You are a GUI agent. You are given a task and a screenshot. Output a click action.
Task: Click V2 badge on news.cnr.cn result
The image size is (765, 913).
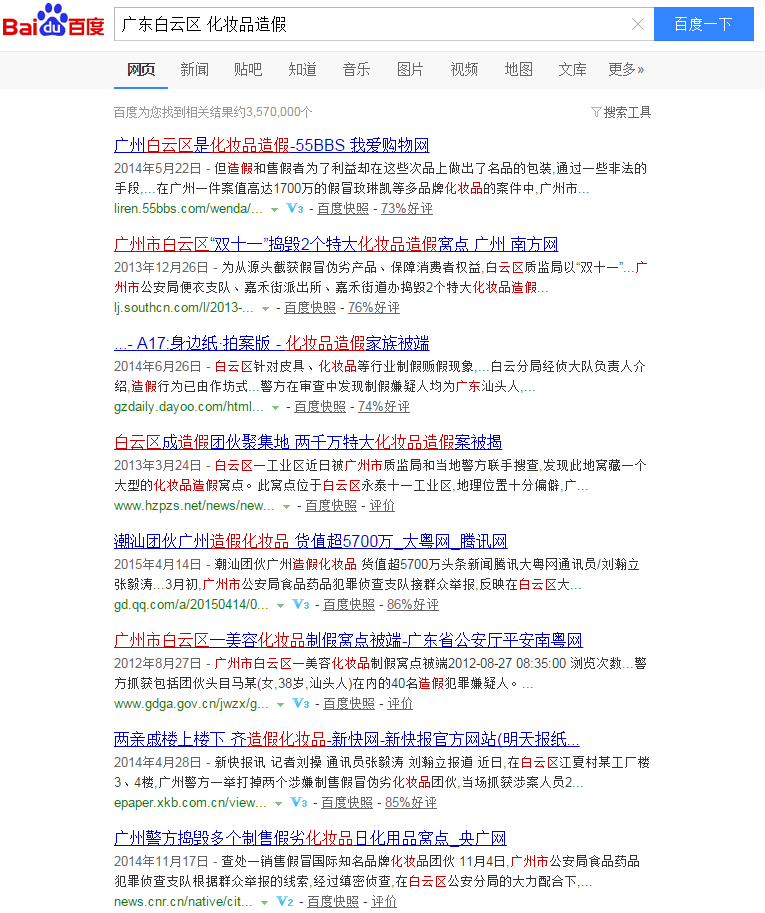coord(285,901)
